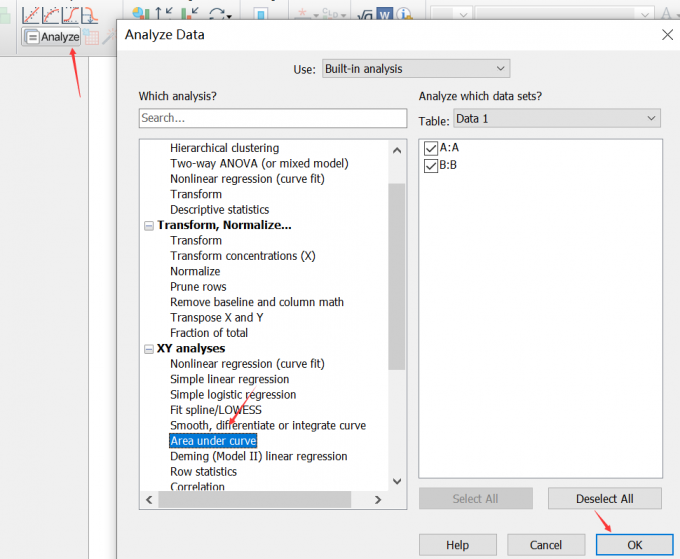680x559 pixels.
Task: Click the Deselect All button
Action: pyautogui.click(x=604, y=499)
